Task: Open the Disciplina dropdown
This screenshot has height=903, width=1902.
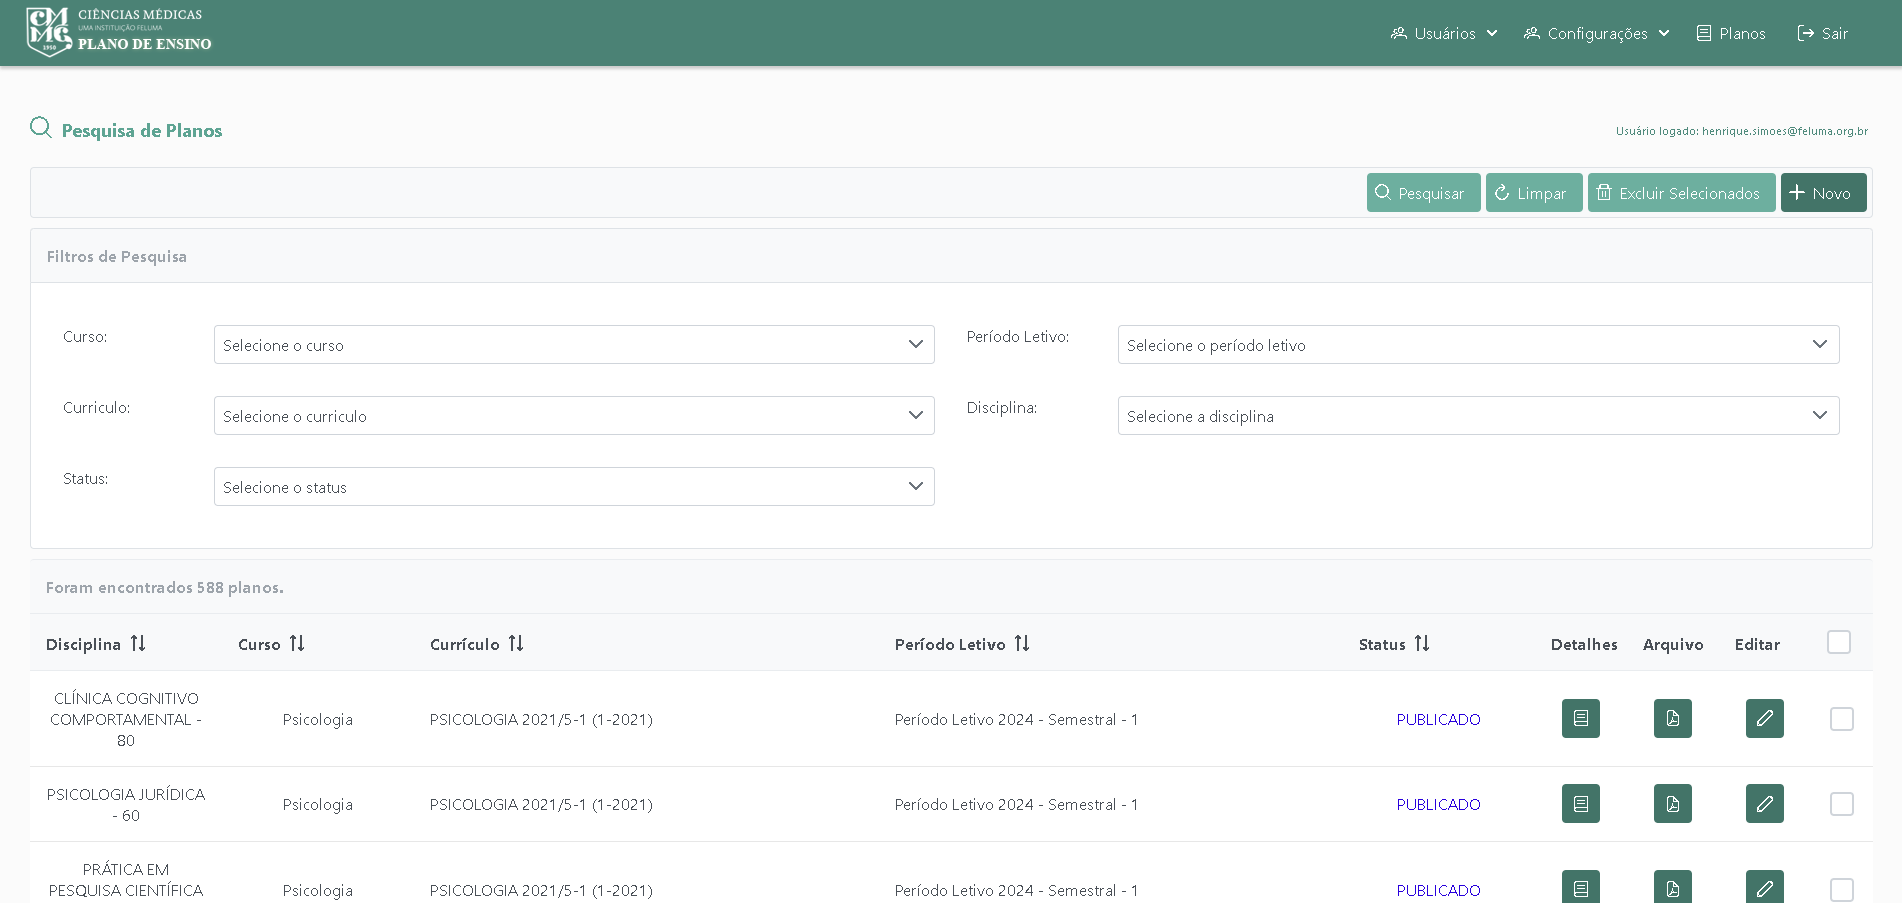Action: tap(1478, 416)
